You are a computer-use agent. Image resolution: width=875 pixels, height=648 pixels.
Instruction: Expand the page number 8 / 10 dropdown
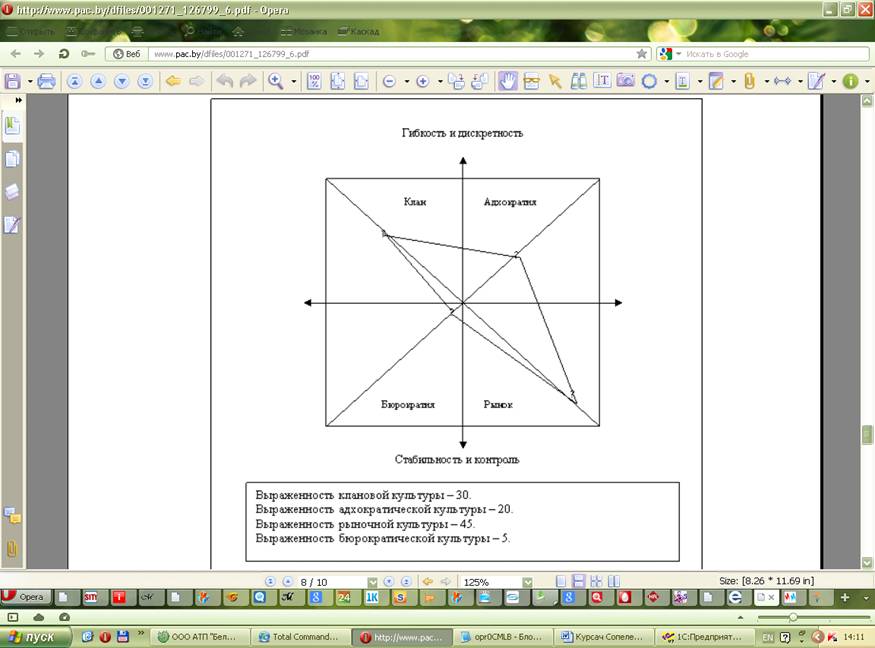click(372, 581)
